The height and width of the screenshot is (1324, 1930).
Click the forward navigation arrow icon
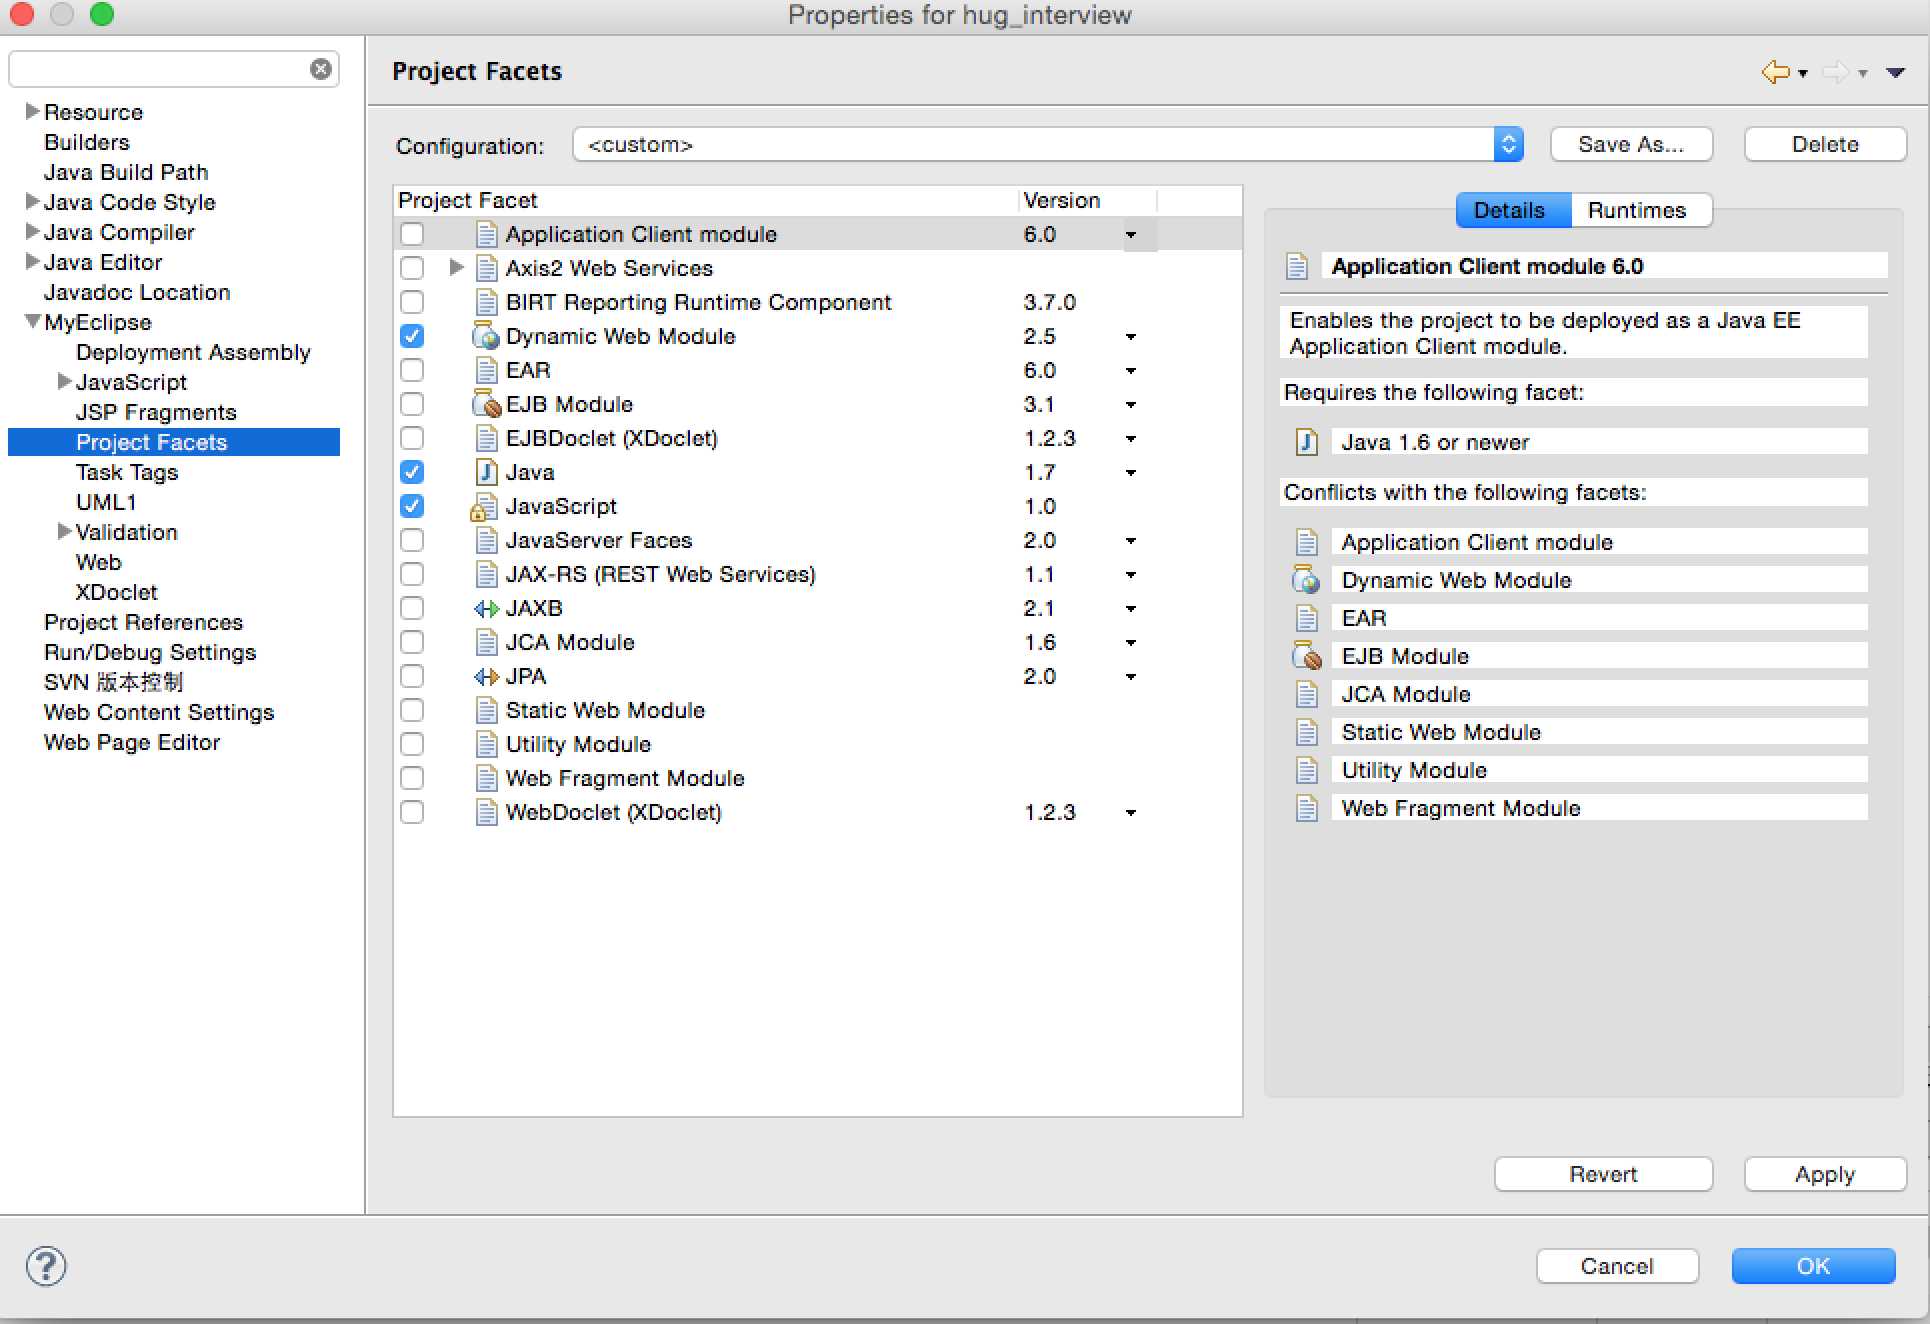coord(1836,72)
